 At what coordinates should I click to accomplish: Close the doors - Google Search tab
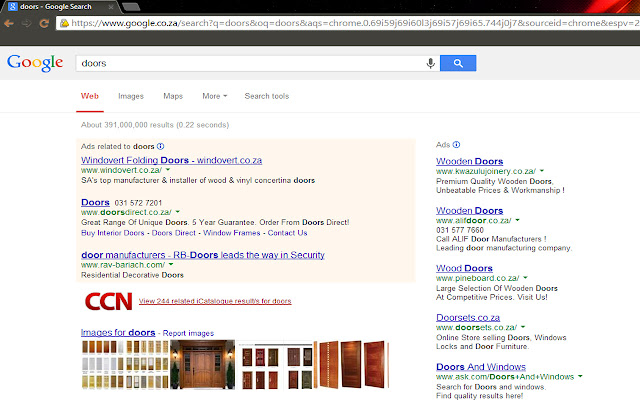point(111,7)
